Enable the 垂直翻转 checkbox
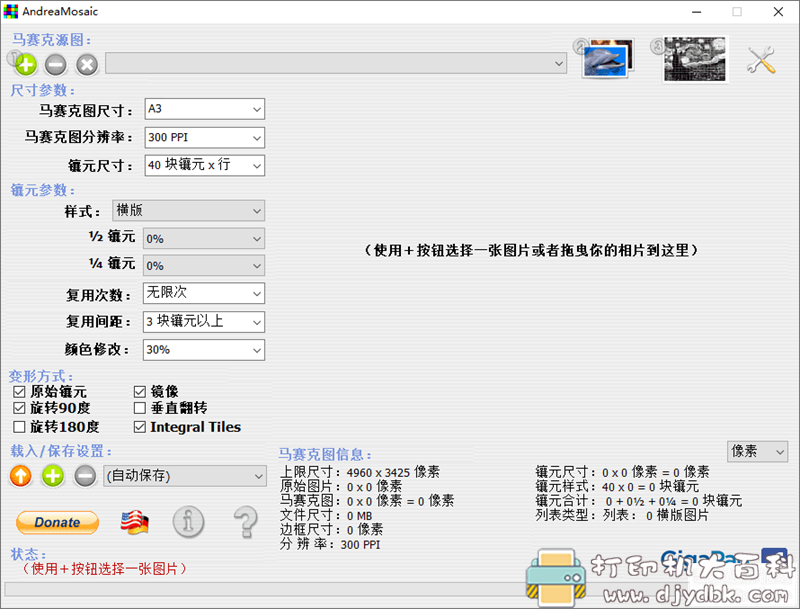 (x=140, y=408)
